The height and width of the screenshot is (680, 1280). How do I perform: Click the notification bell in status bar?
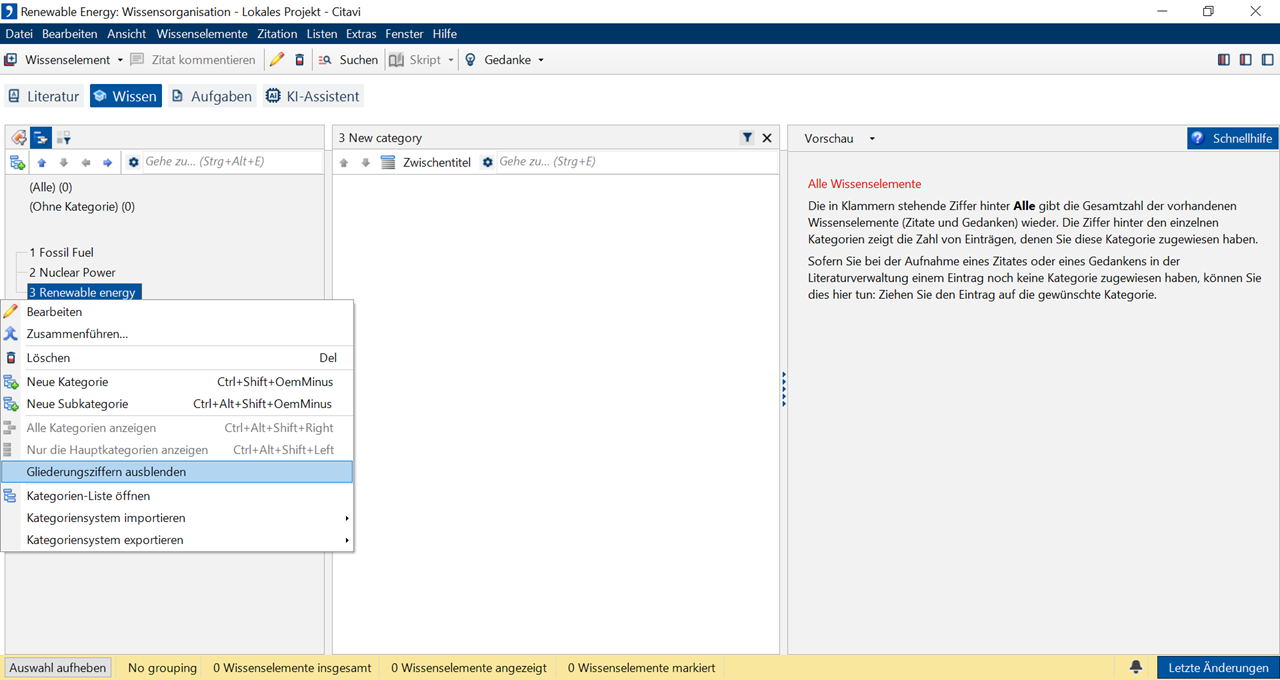[1136, 667]
